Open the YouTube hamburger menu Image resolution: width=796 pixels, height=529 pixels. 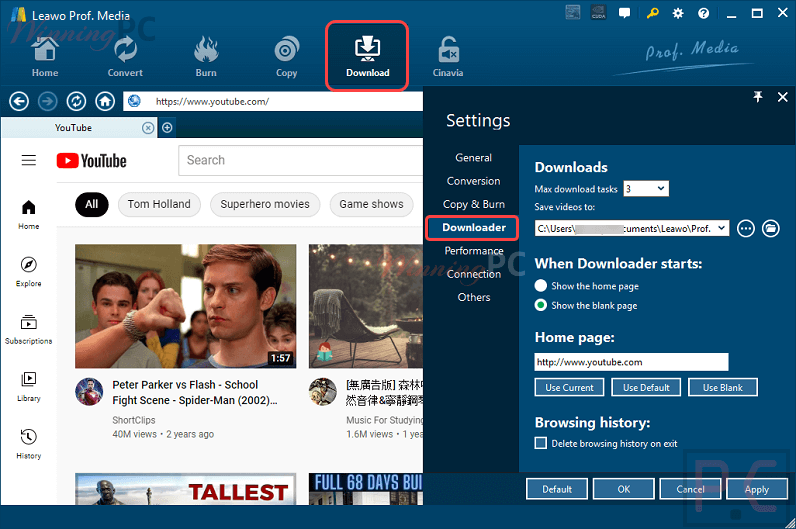[x=28, y=160]
